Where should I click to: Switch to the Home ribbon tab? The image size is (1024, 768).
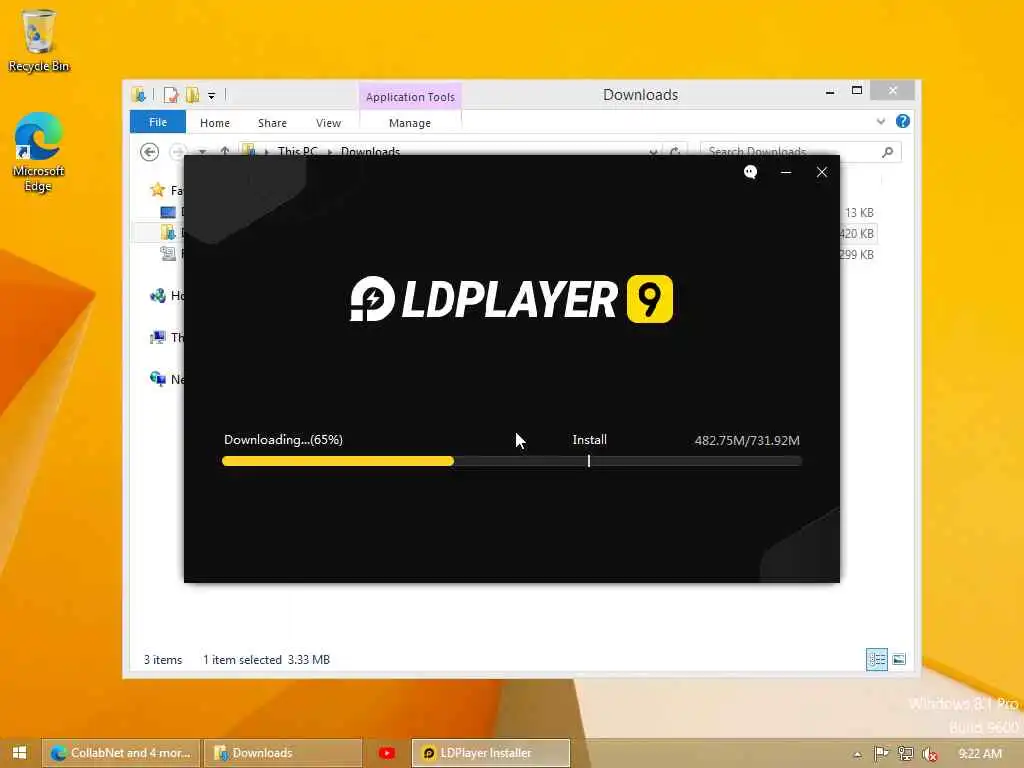point(215,123)
